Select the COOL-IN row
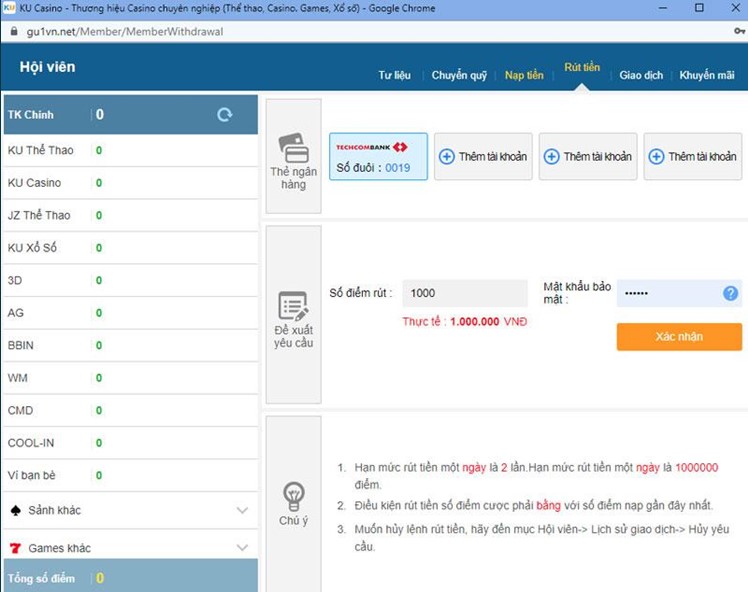Viewport: 748px width, 592px height. pos(131,443)
